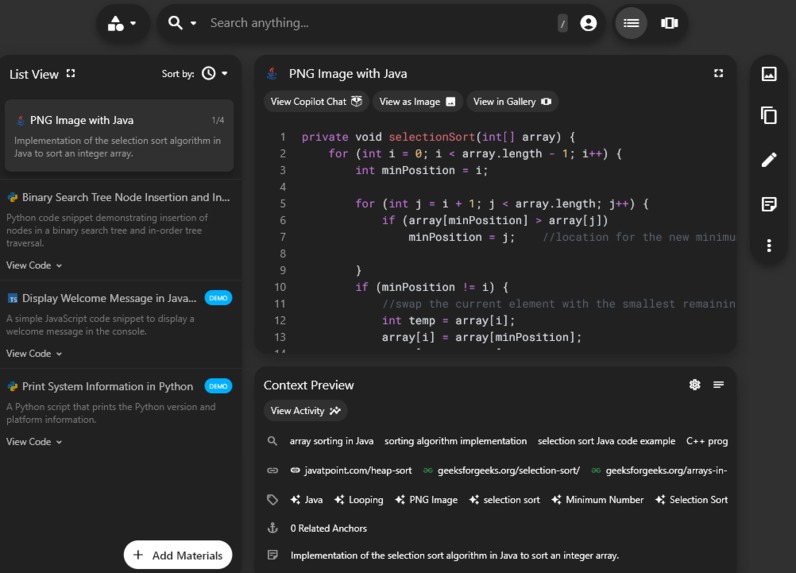Select the PNG Image with Java card
The image size is (796, 573).
click(x=119, y=136)
